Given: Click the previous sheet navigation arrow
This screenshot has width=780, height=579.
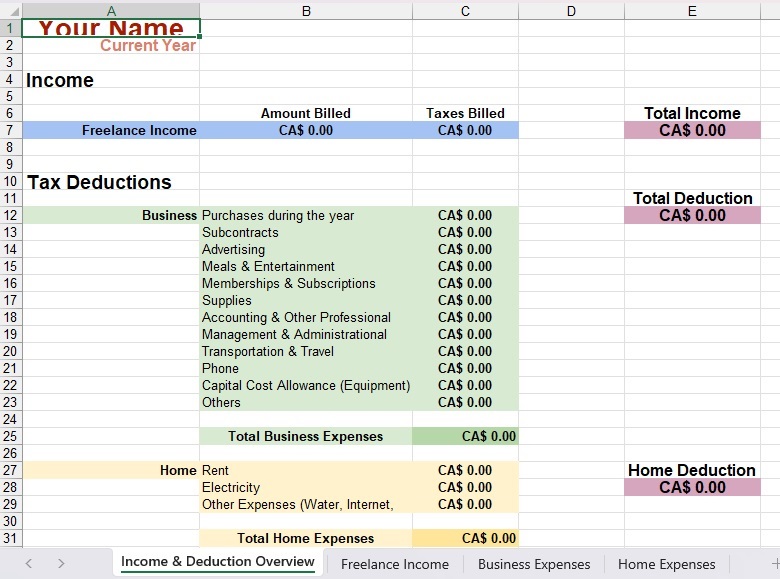Looking at the screenshot, I should pyautogui.click(x=28, y=564).
